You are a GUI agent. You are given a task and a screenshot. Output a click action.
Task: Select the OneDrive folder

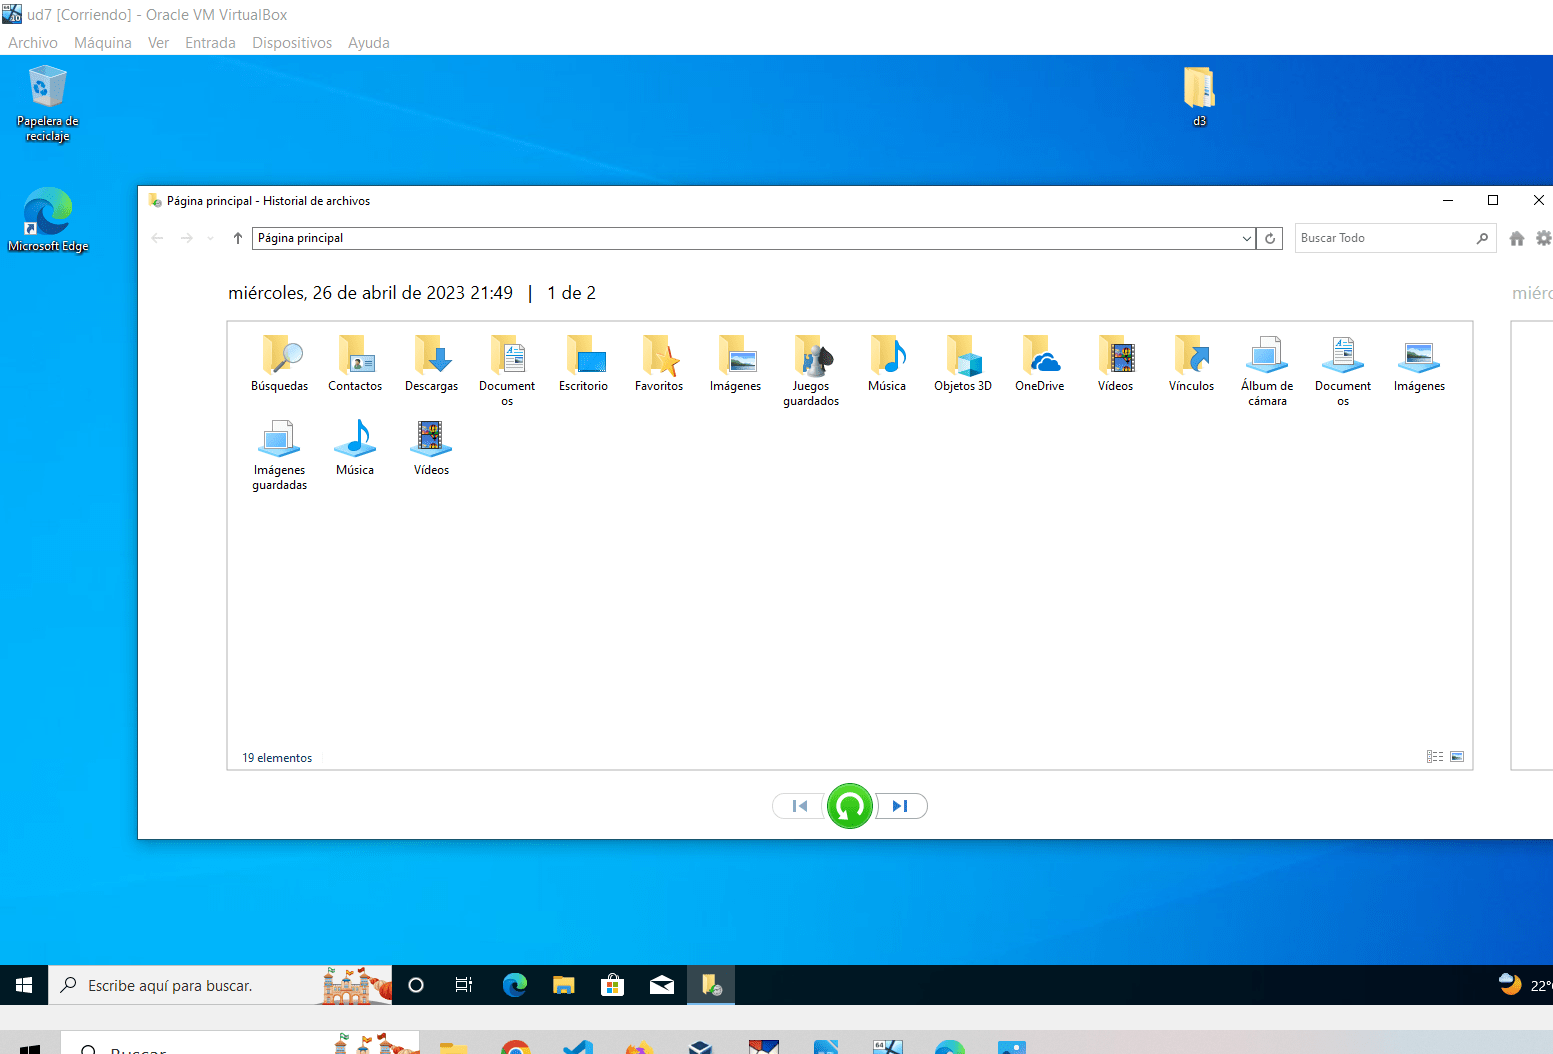click(x=1039, y=364)
